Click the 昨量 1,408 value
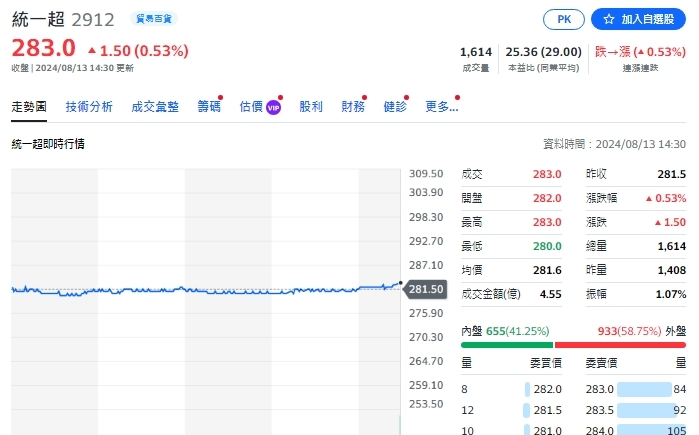Viewport: 699px width, 435px height. point(672,271)
